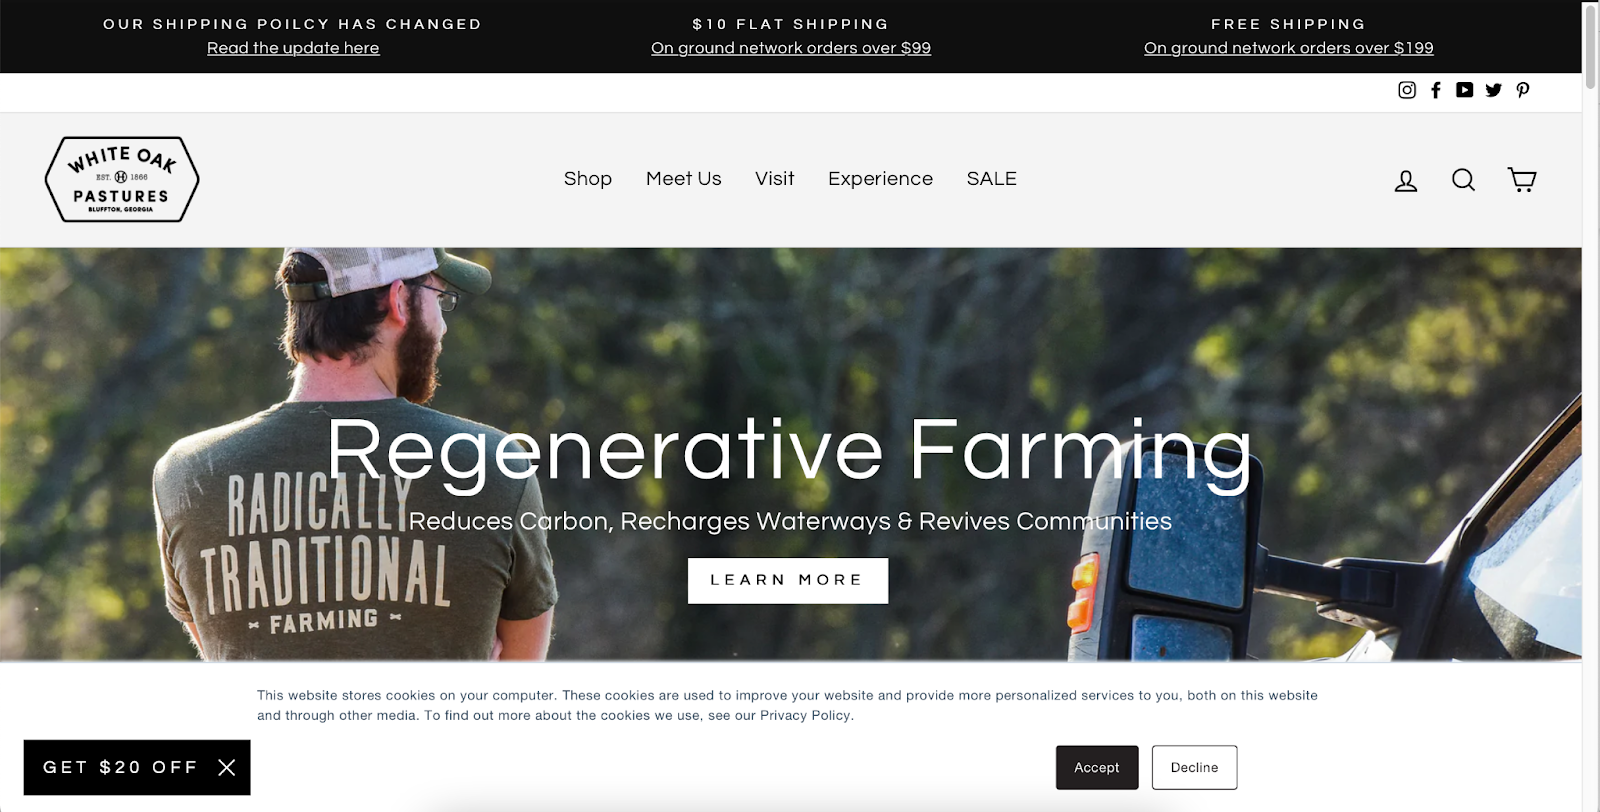Open the Pinterest social icon
Image resolution: width=1600 pixels, height=812 pixels.
click(1522, 90)
